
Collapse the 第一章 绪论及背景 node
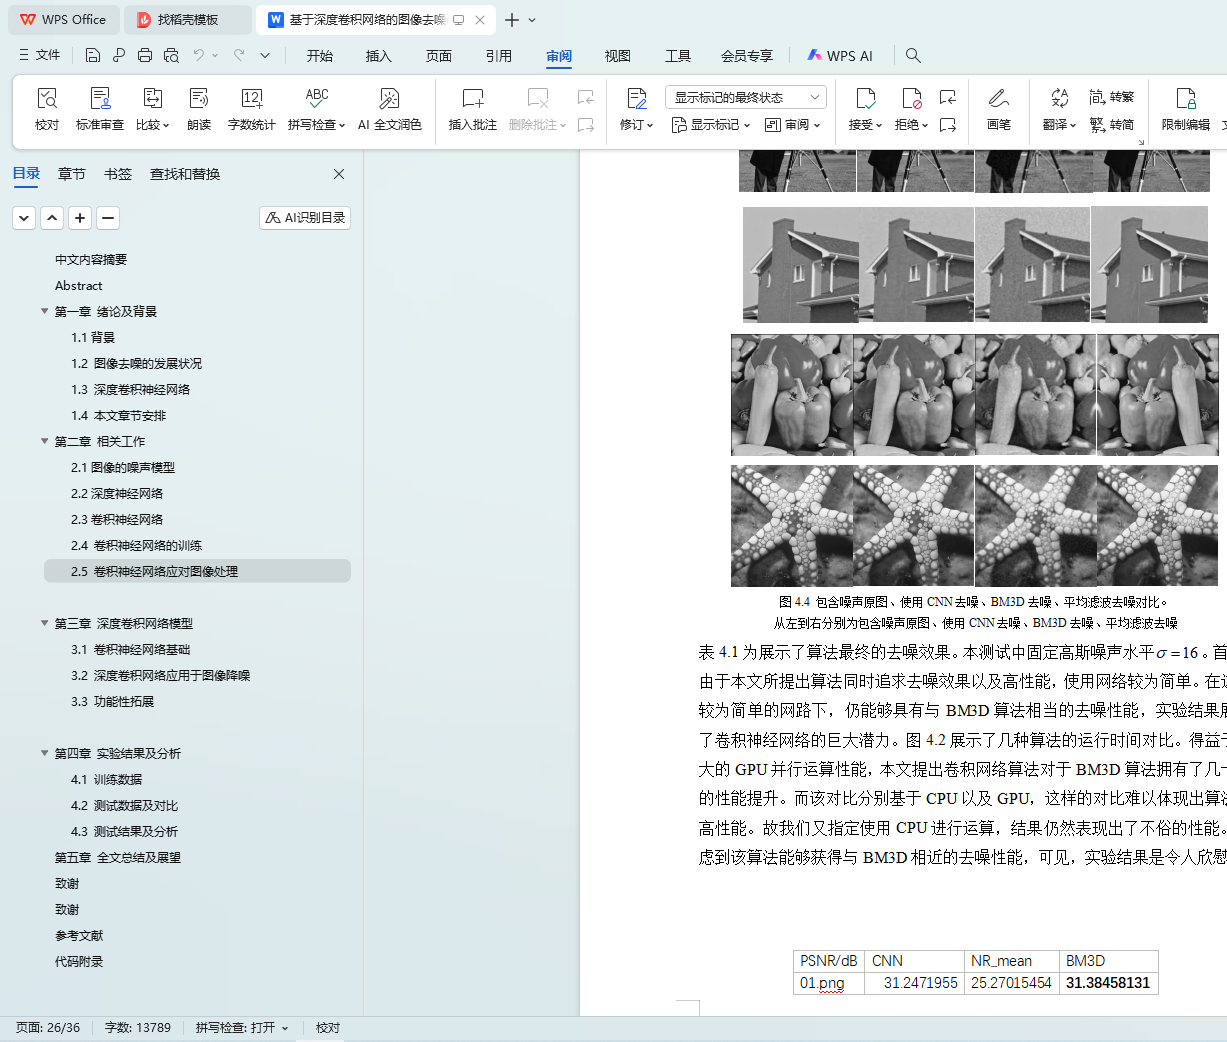44,311
